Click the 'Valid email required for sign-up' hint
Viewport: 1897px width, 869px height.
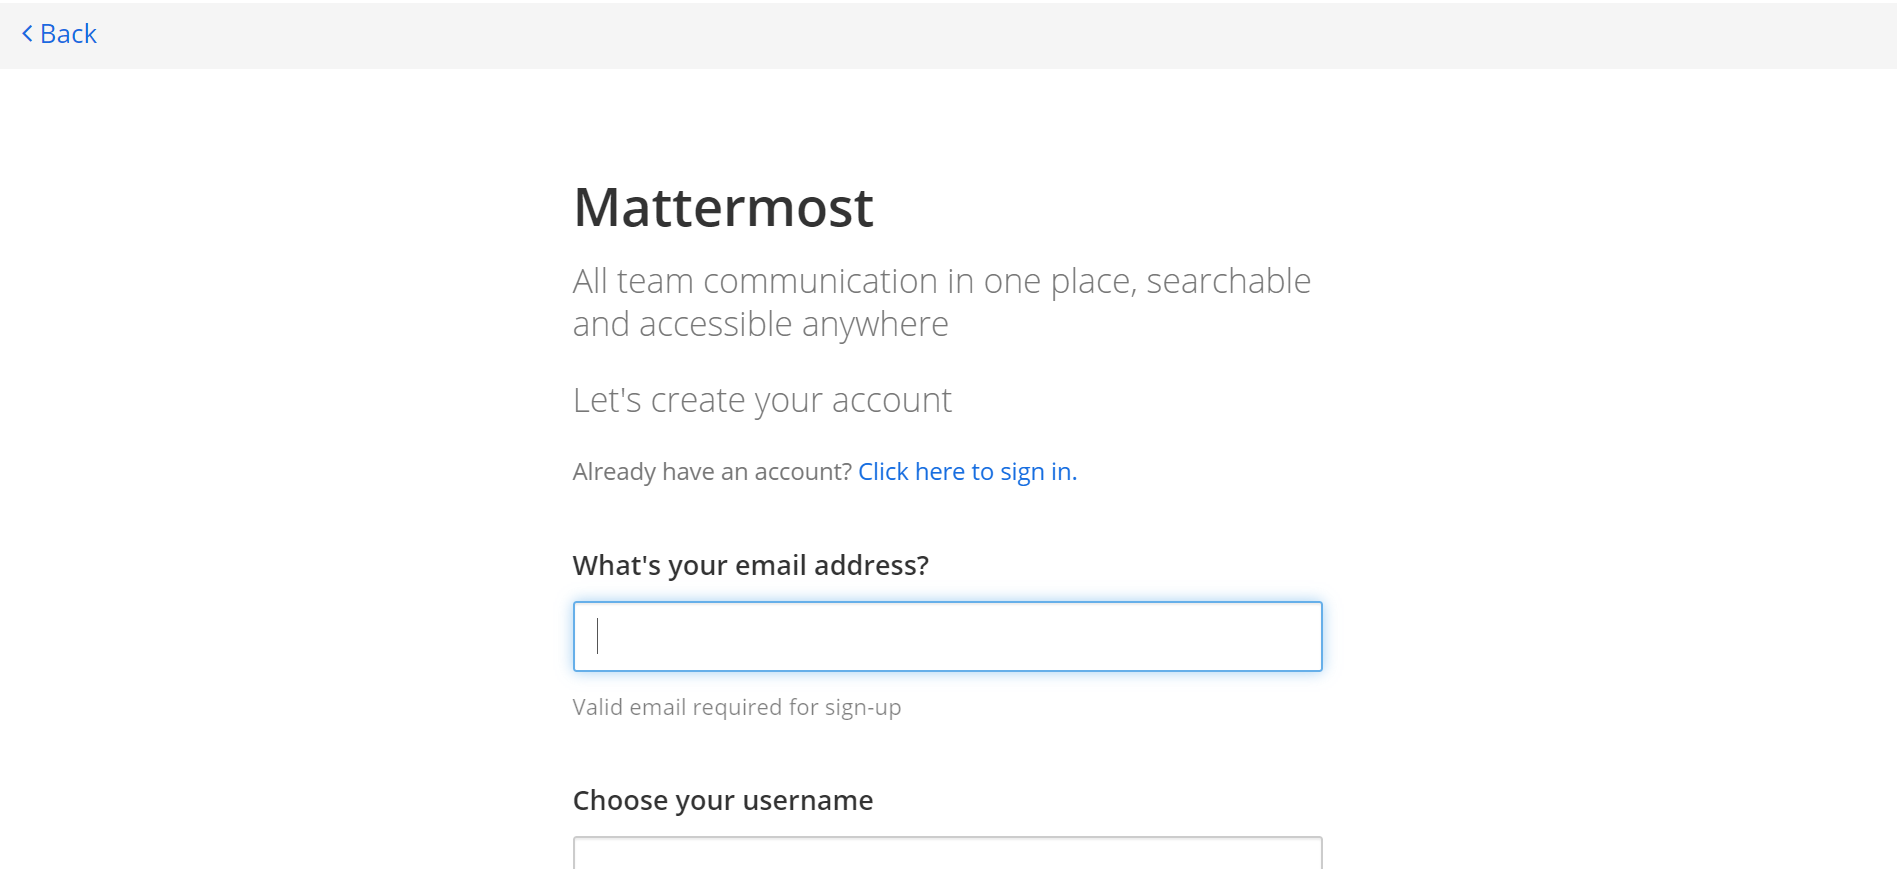[736, 708]
